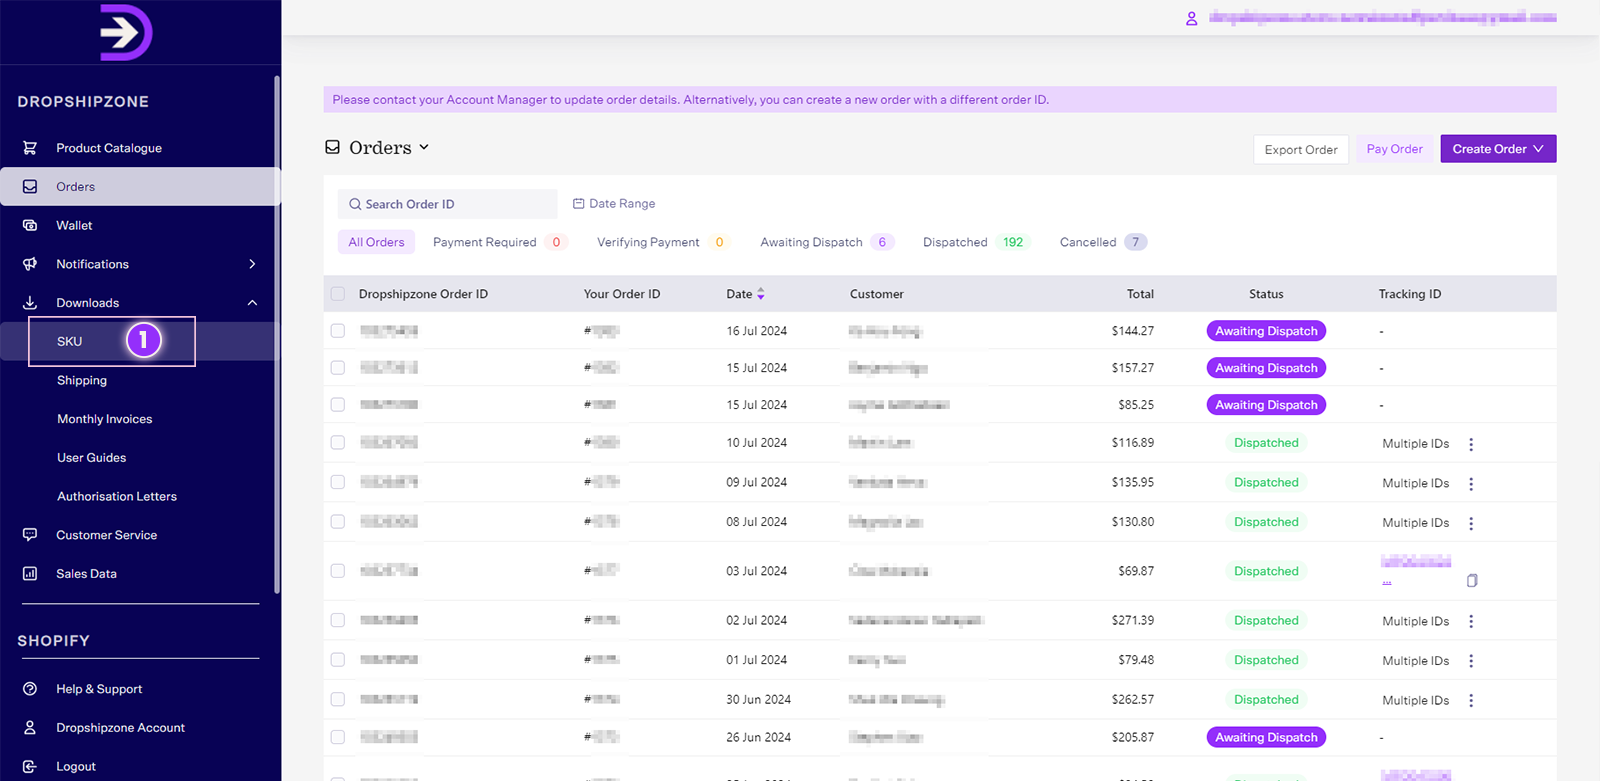Click the Customer column header

(877, 294)
